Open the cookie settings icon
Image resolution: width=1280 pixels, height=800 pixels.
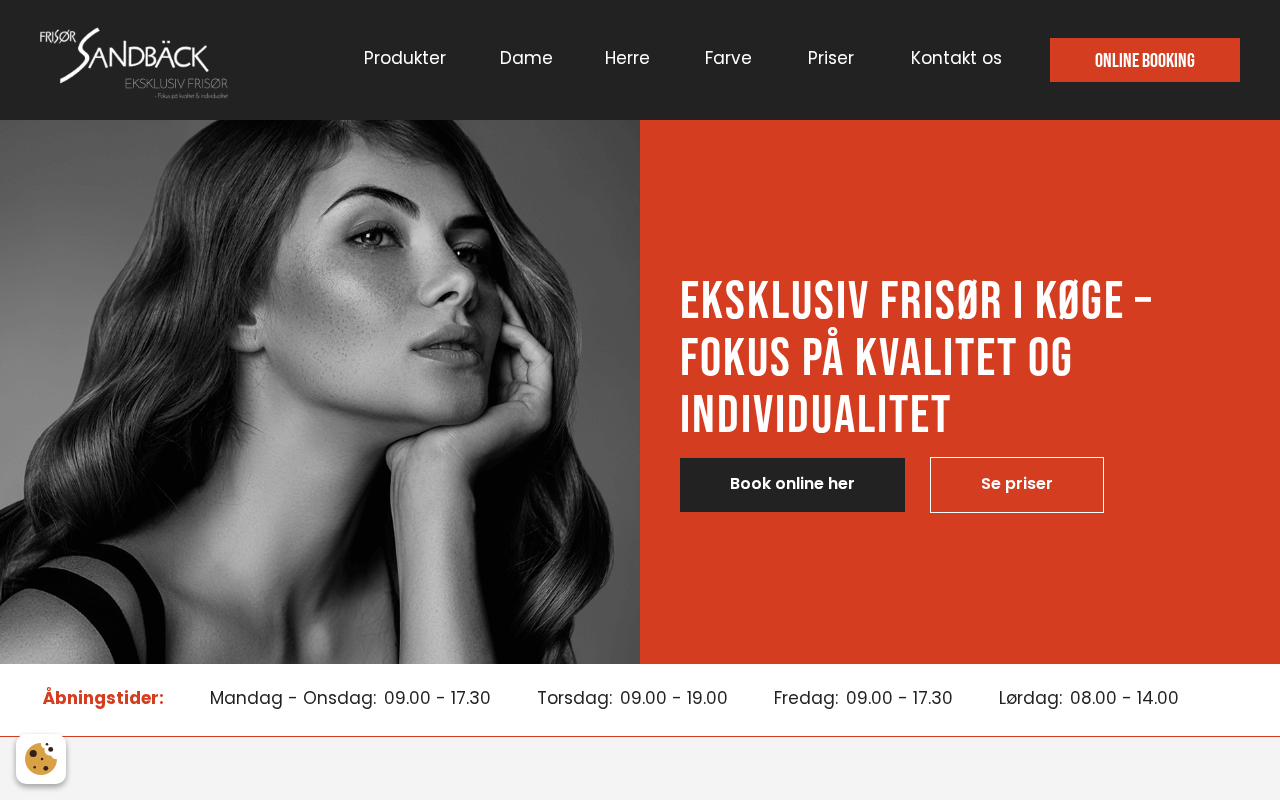point(41,759)
